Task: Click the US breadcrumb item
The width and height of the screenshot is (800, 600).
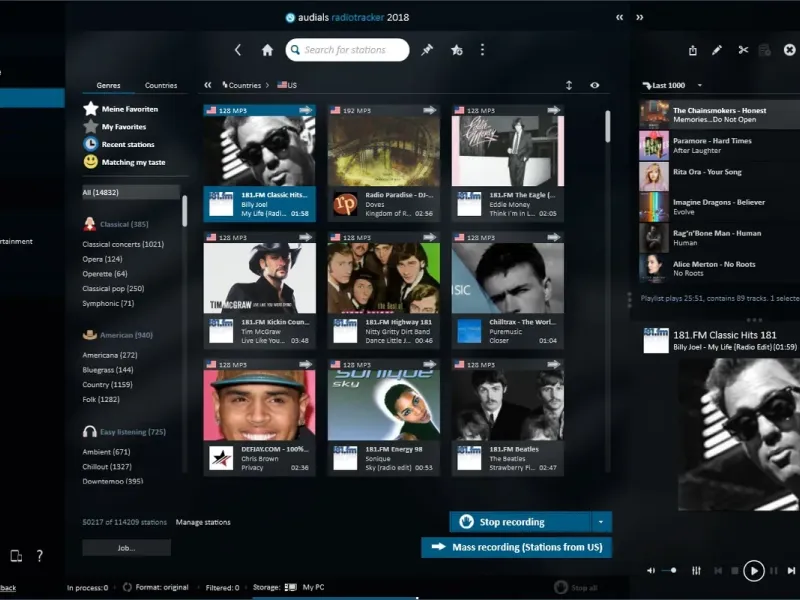Action: pos(287,85)
